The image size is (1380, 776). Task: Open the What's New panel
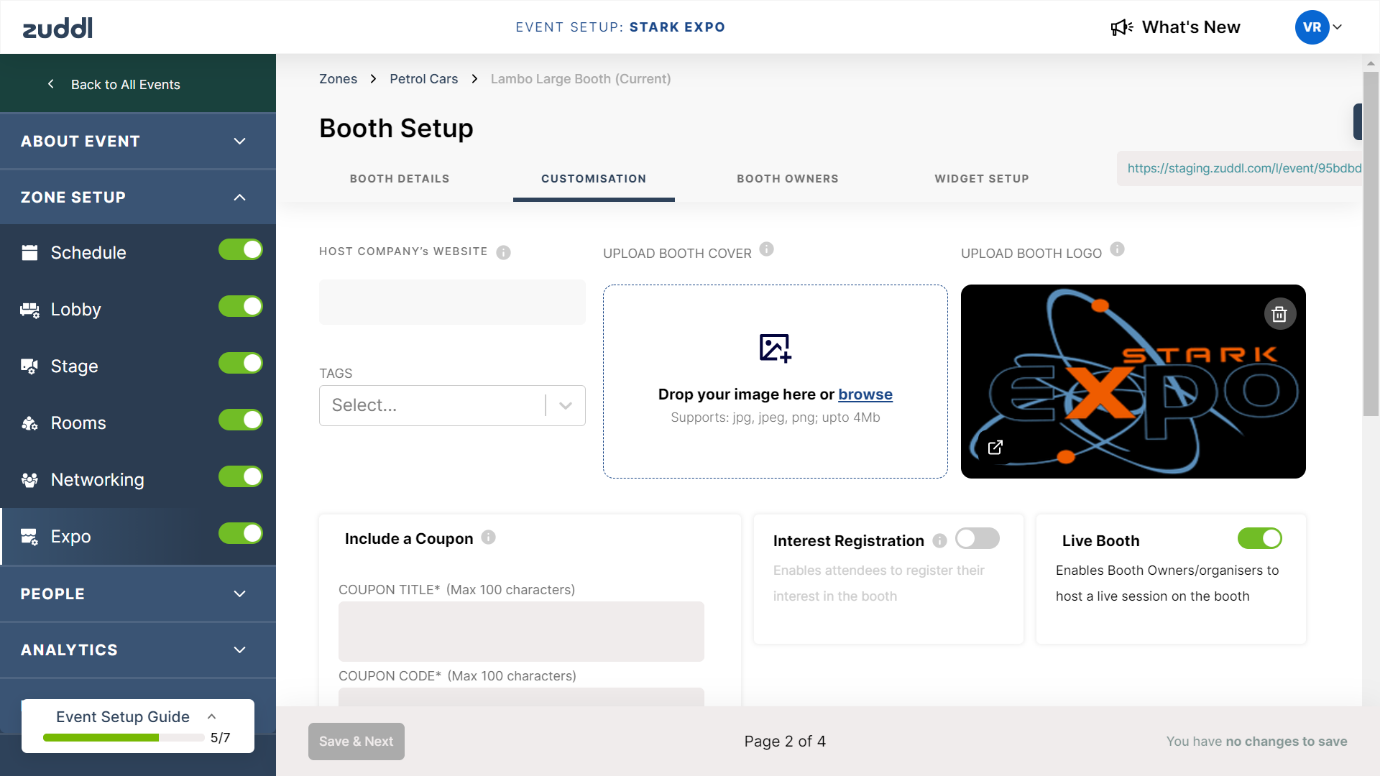click(x=1176, y=27)
